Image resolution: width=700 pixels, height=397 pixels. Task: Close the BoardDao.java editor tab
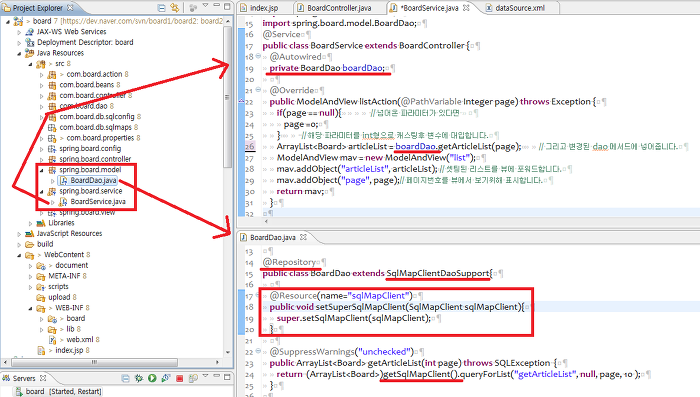[303, 237]
